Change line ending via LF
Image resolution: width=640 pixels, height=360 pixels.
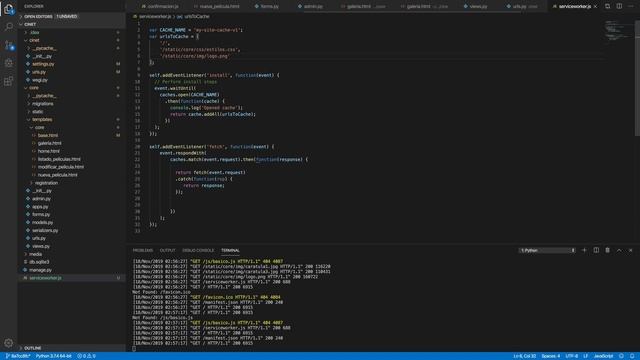tap(585, 356)
